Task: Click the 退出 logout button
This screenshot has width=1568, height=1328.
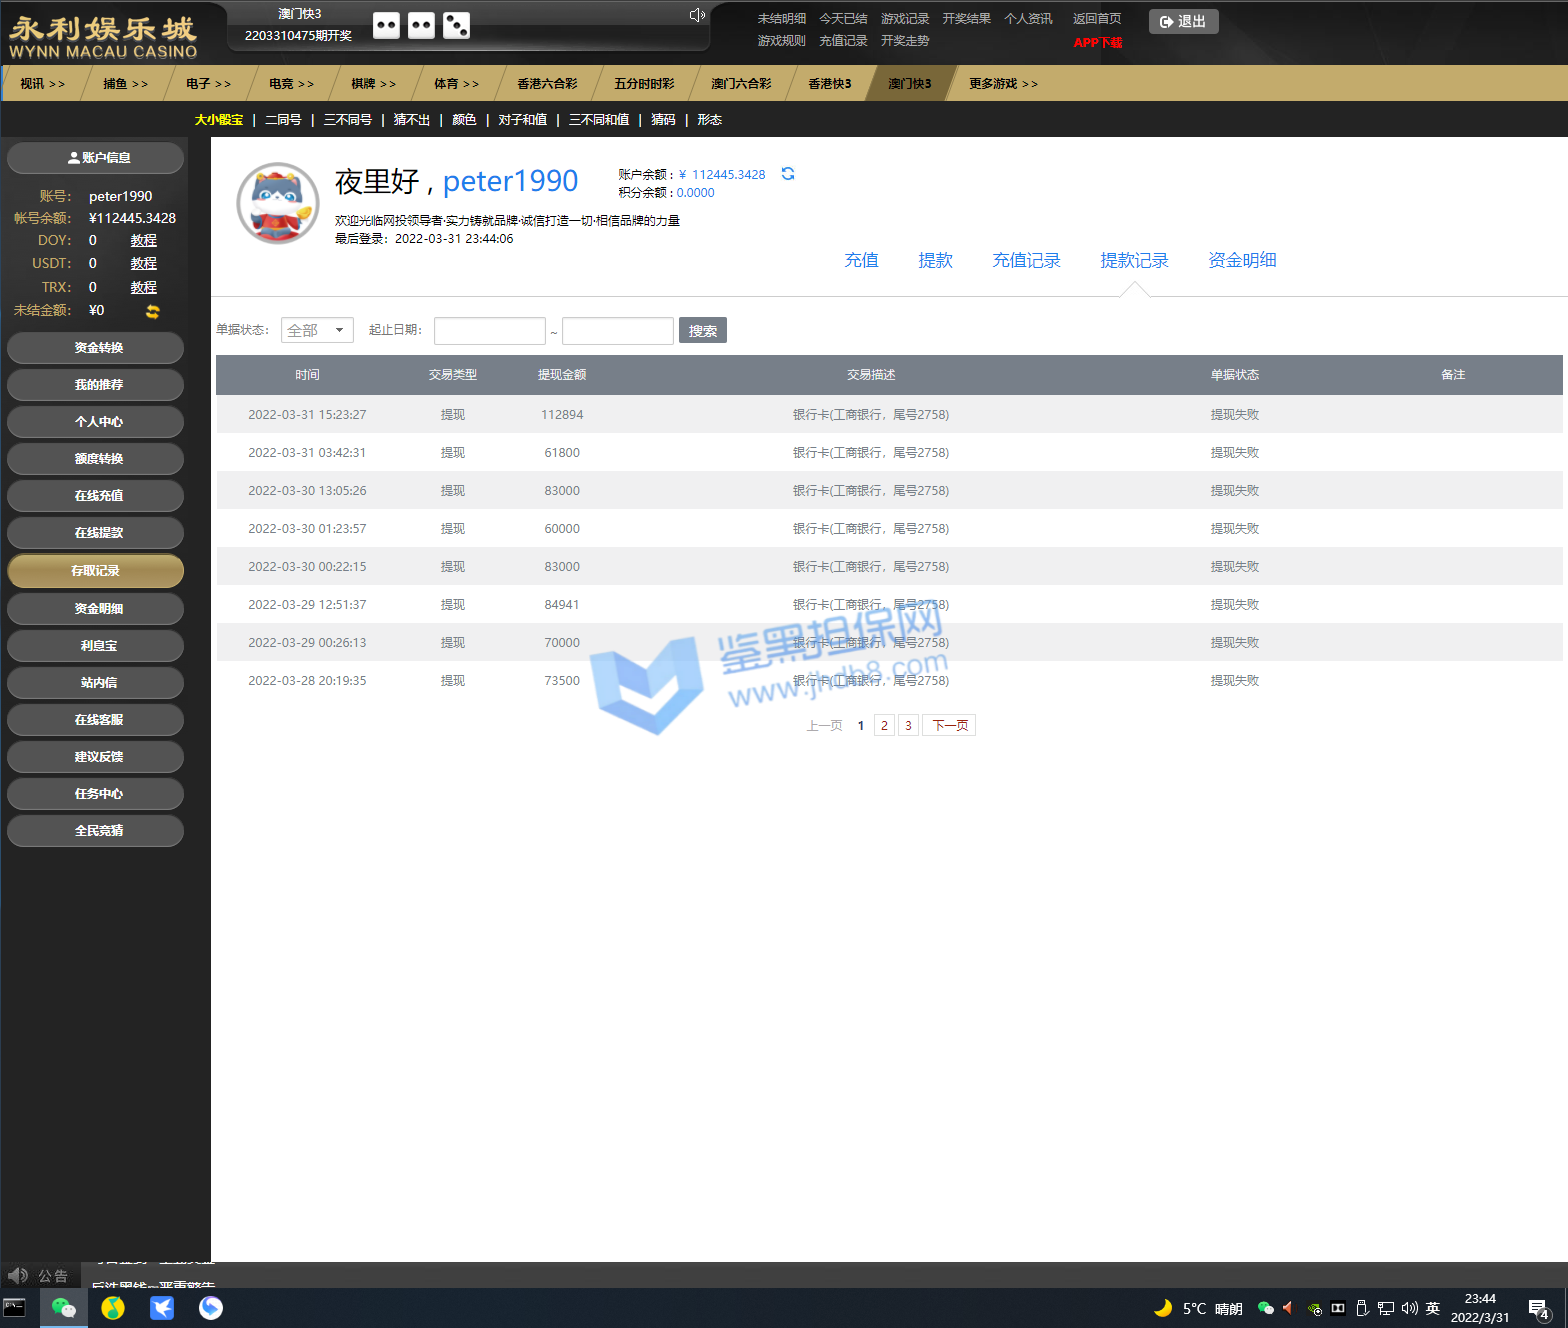Action: [1183, 21]
